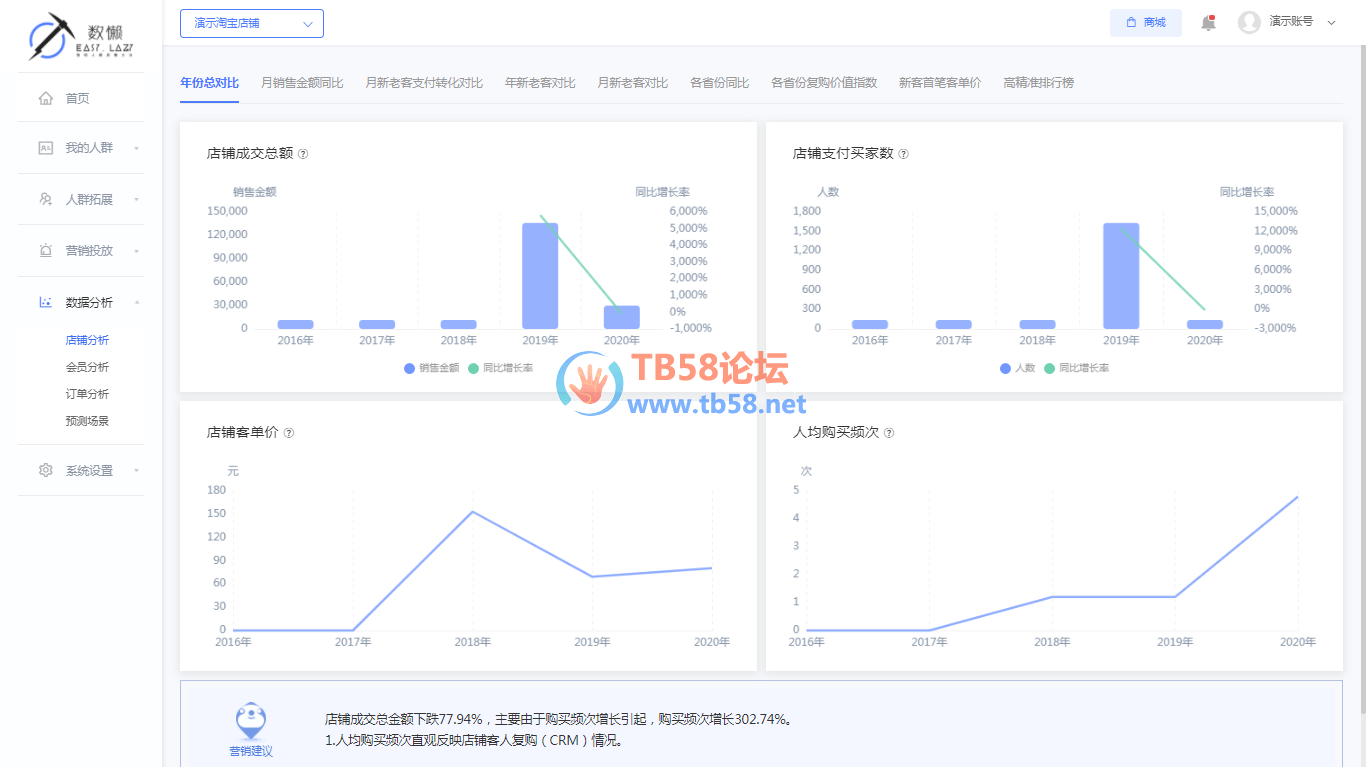Switch to the 年份总对比 tab

tap(209, 83)
